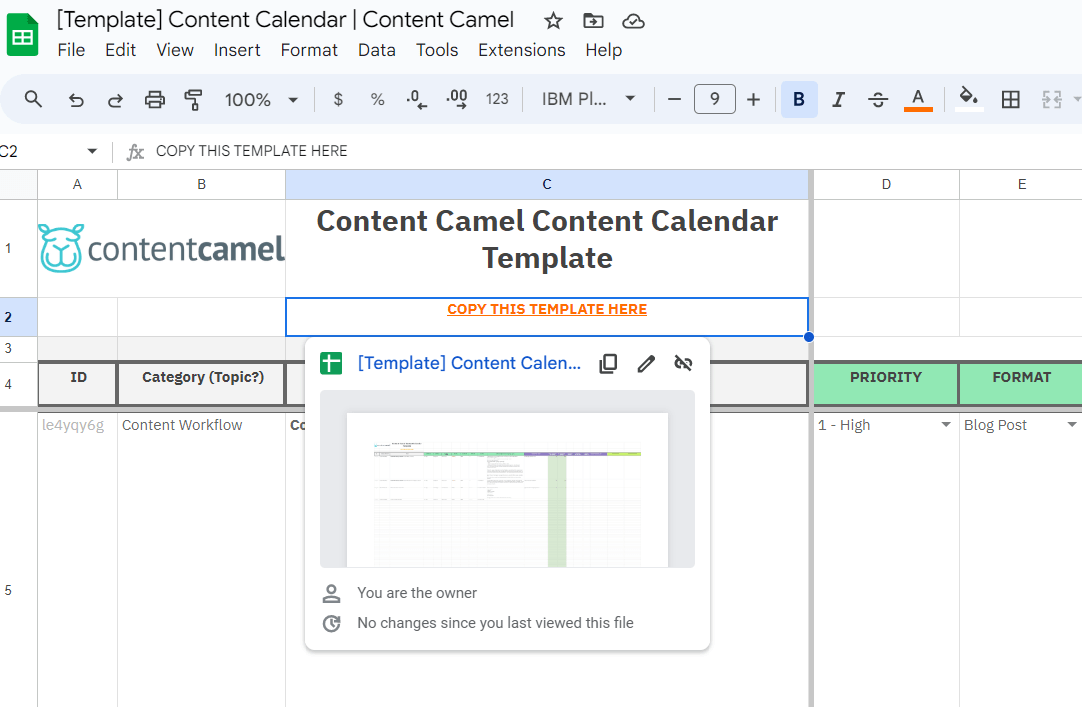Open the Insert menu
Image resolution: width=1082 pixels, height=707 pixels.
[x=237, y=50]
